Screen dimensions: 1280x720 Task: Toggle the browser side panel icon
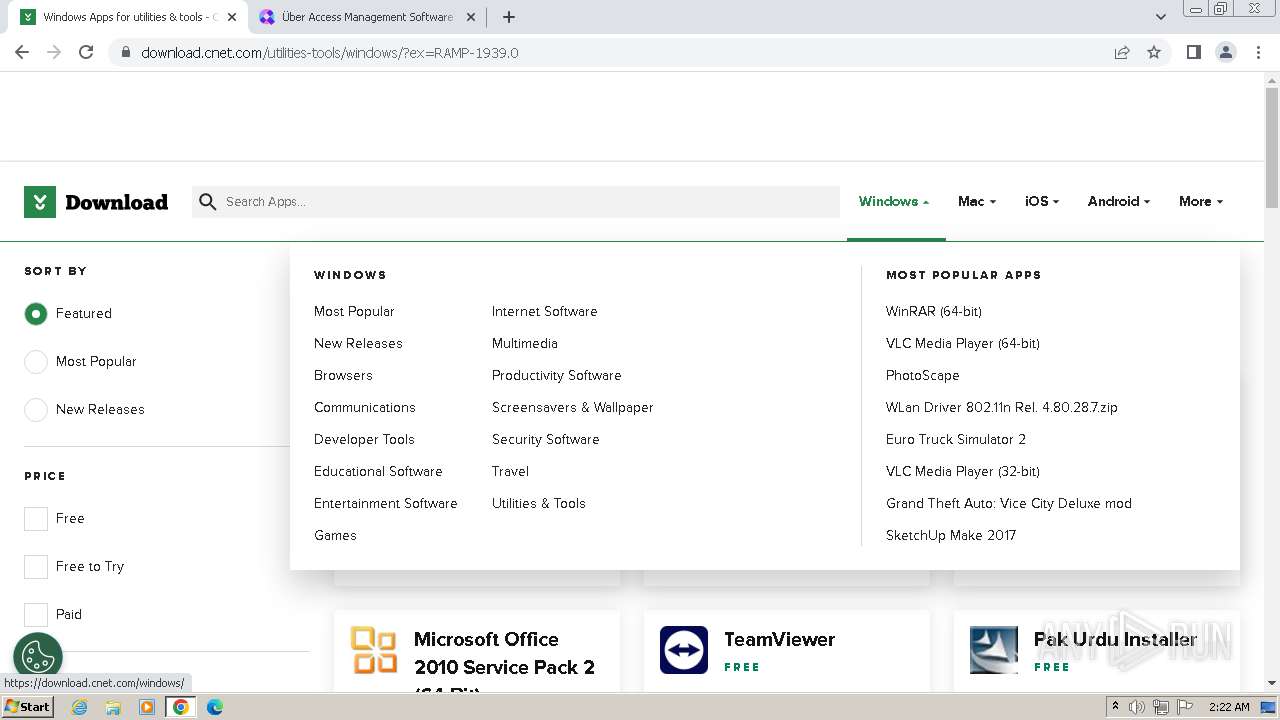(x=1193, y=52)
